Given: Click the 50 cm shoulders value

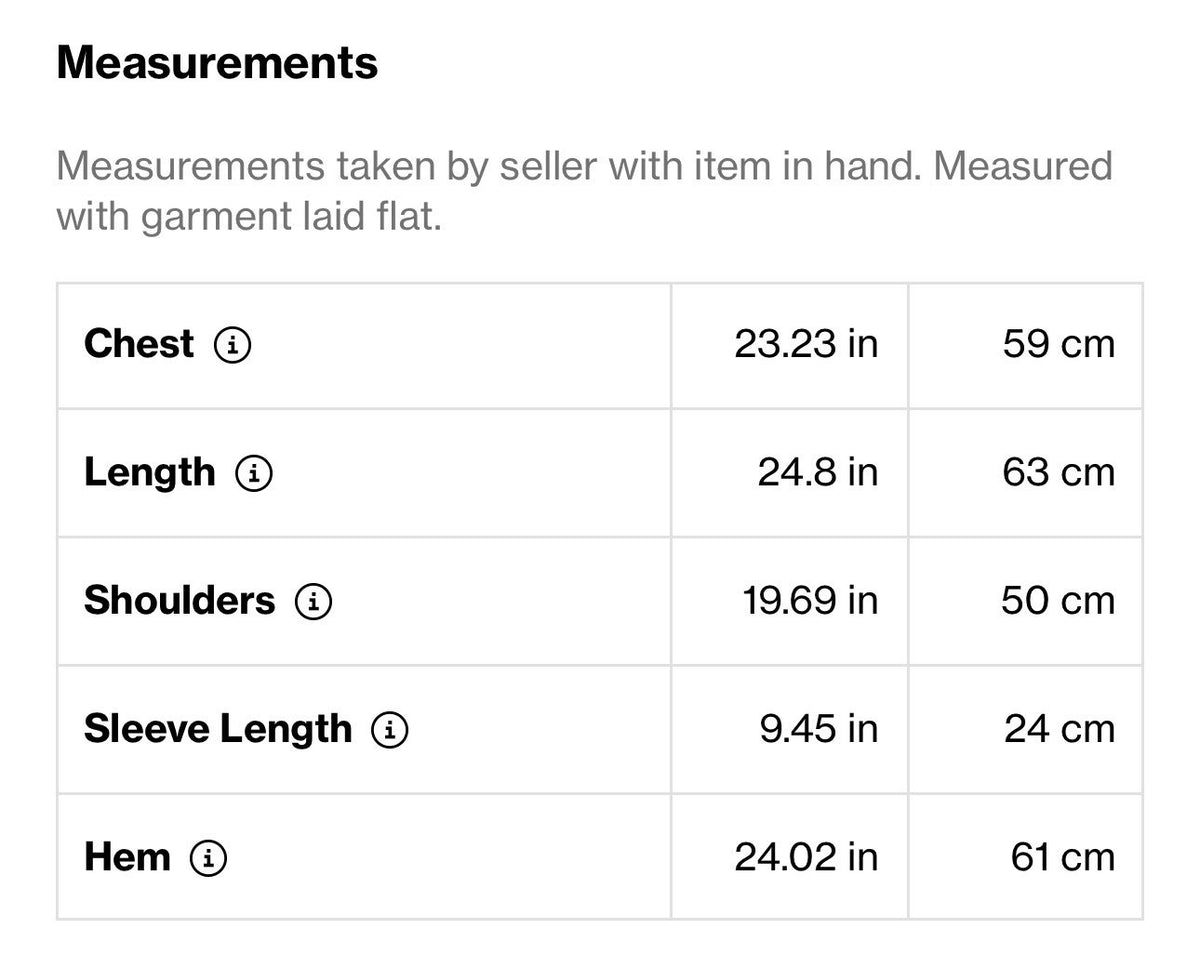Looking at the screenshot, I should pos(1058,601).
